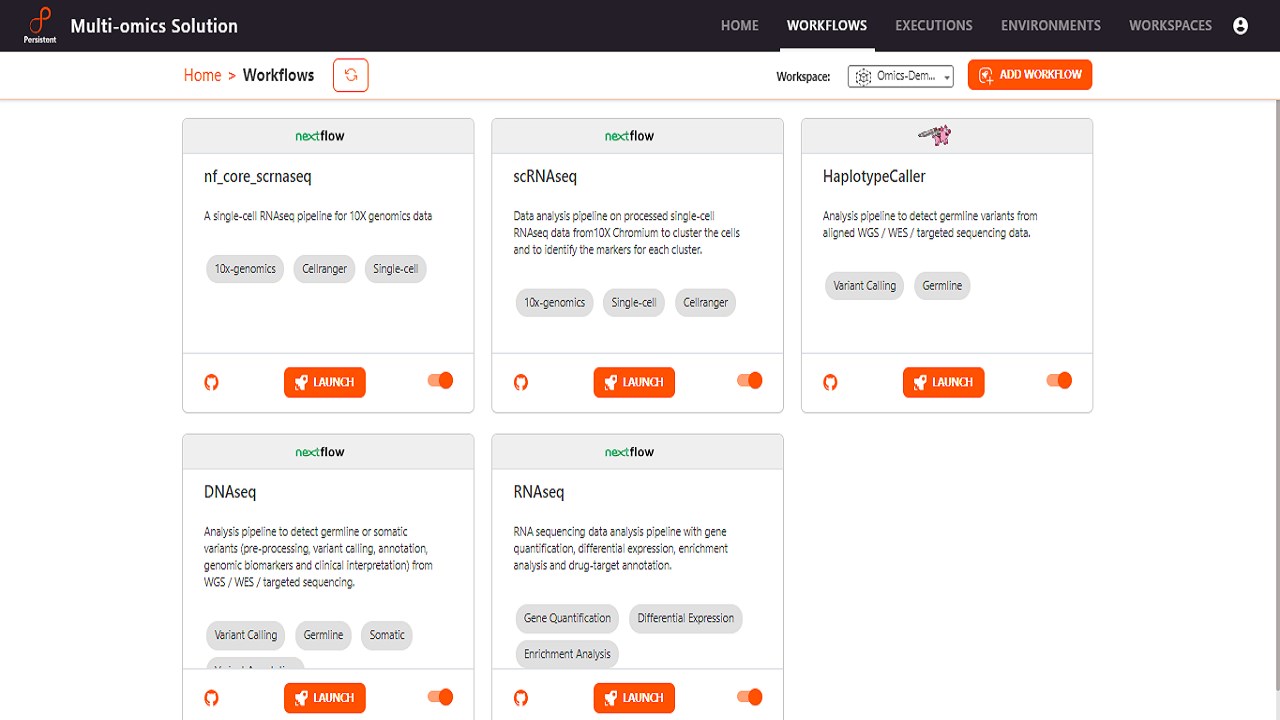This screenshot has width=1280, height=720.
Task: Click the nf_core_scrnaseq pipeline description text
Action: (x=318, y=216)
